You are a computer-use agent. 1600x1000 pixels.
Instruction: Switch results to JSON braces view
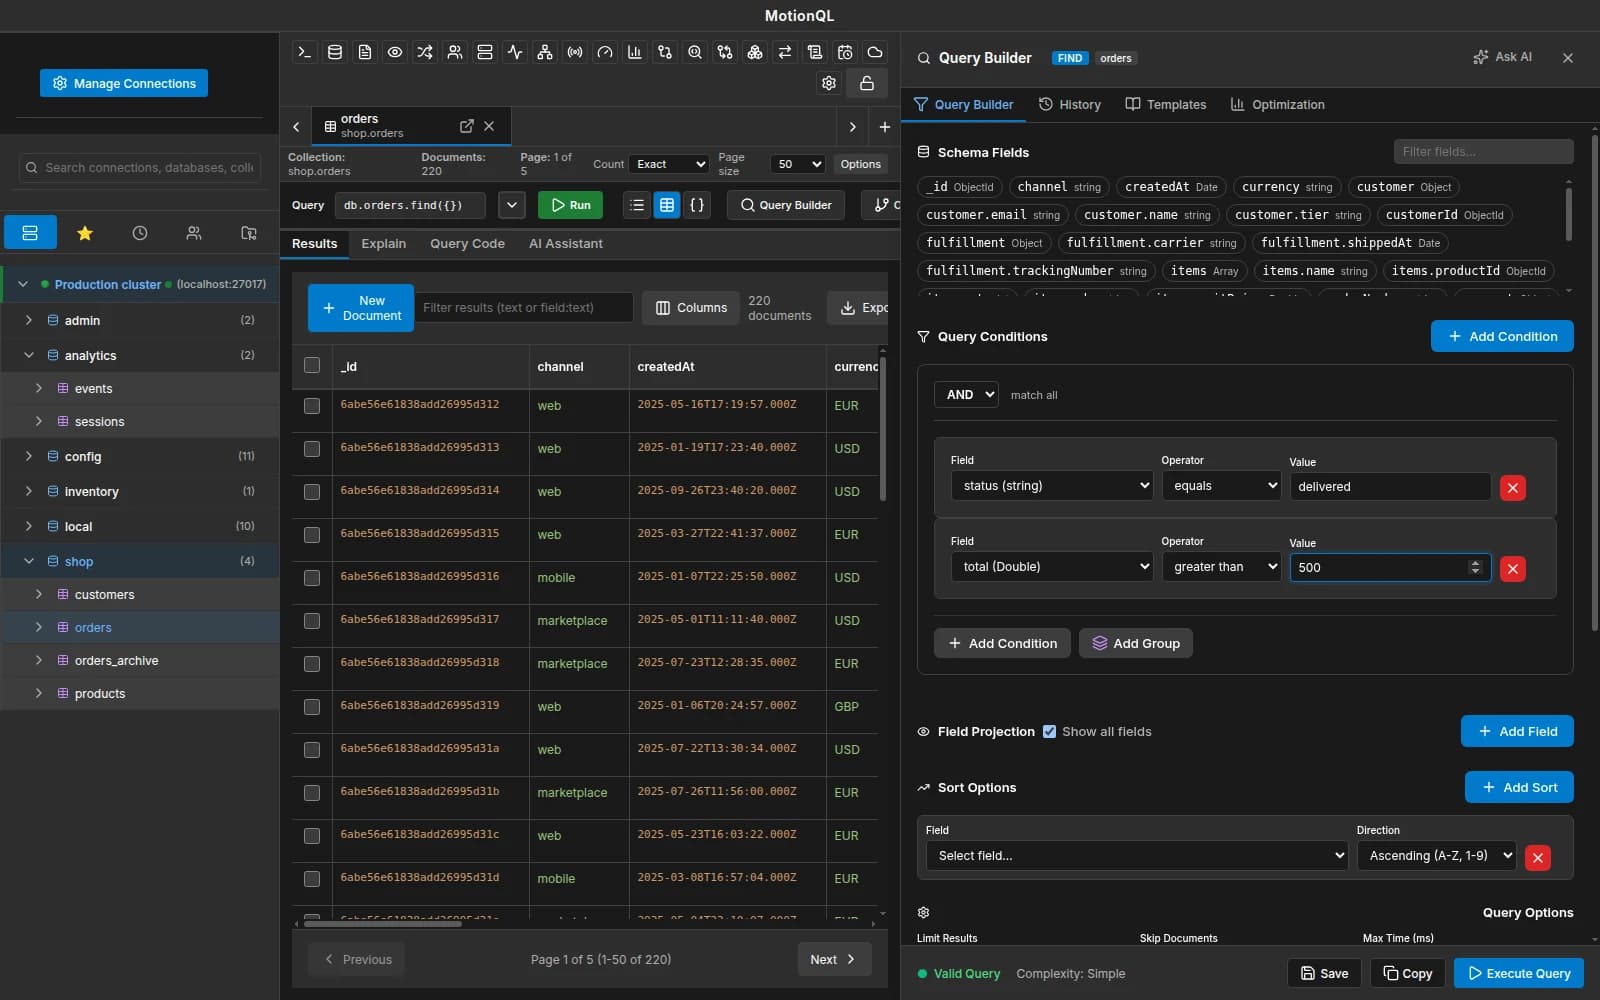click(697, 205)
